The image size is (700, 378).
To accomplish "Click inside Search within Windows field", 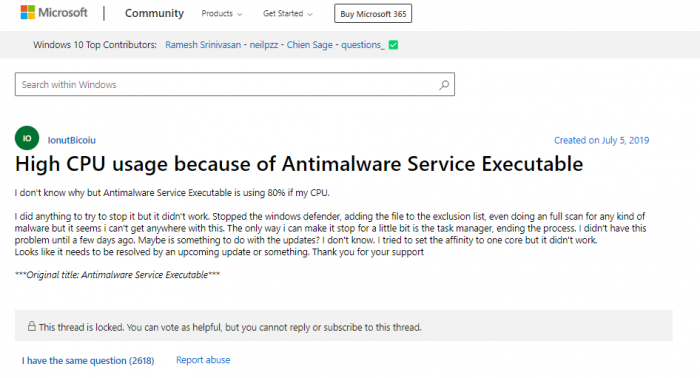I will (x=235, y=84).
